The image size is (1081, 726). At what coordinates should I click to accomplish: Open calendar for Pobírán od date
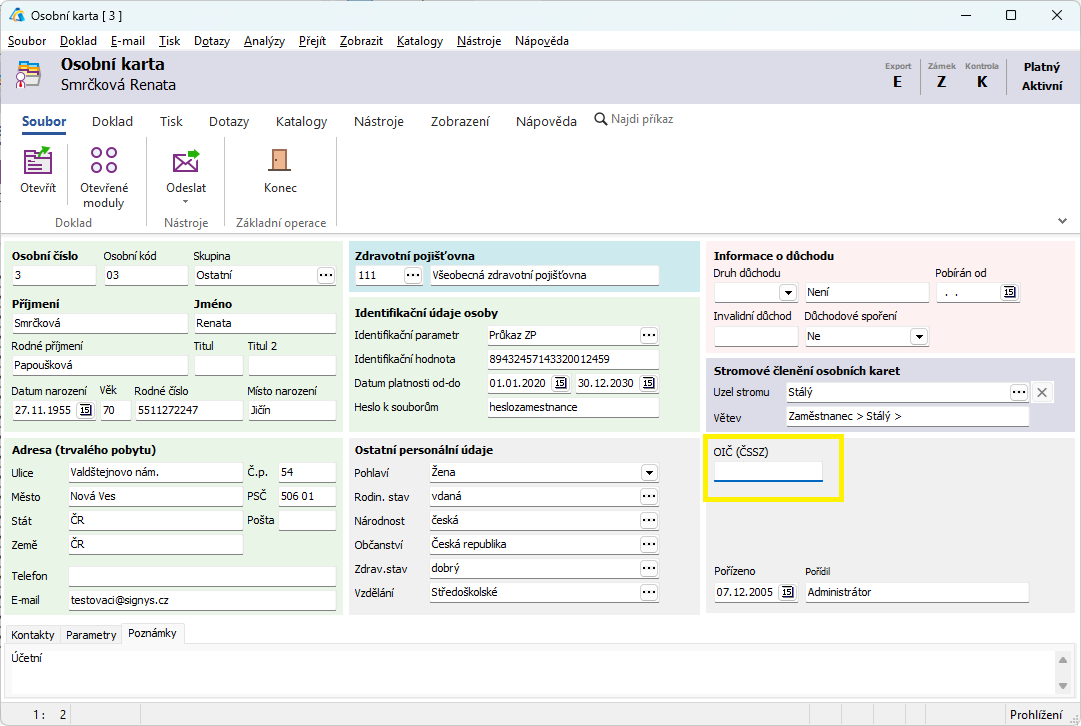pos(1009,292)
